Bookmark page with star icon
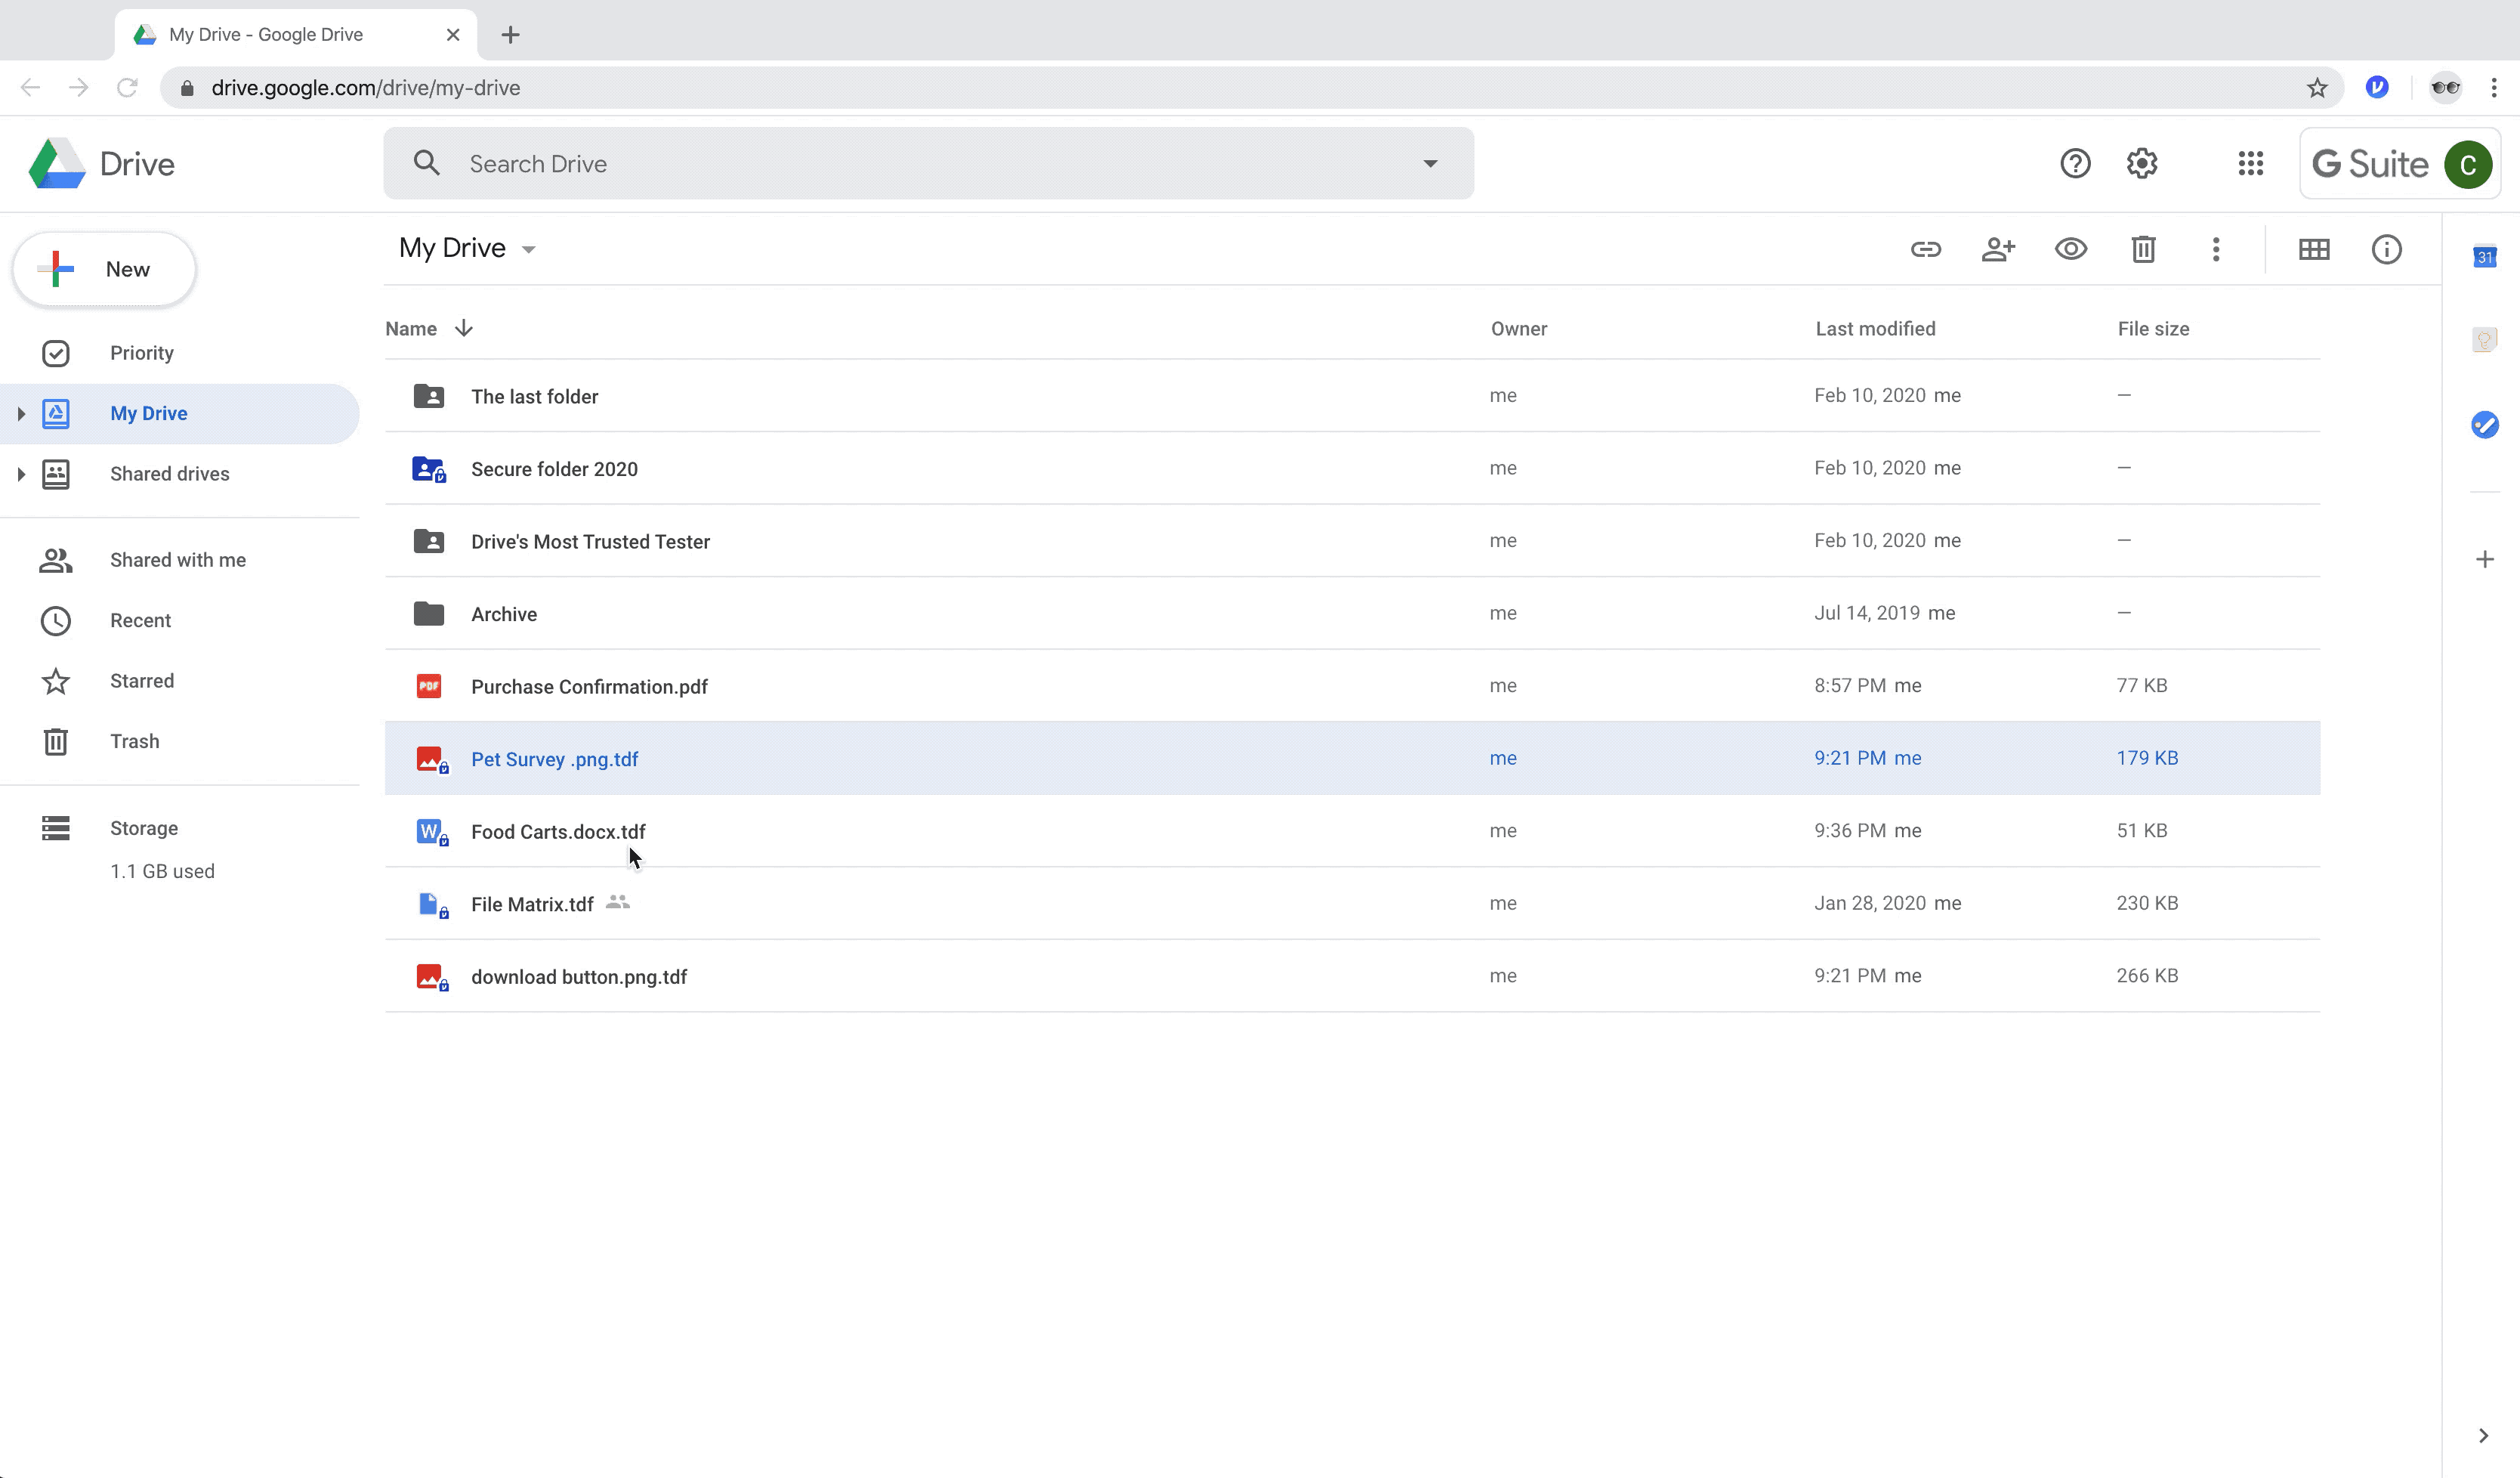 click(2317, 88)
